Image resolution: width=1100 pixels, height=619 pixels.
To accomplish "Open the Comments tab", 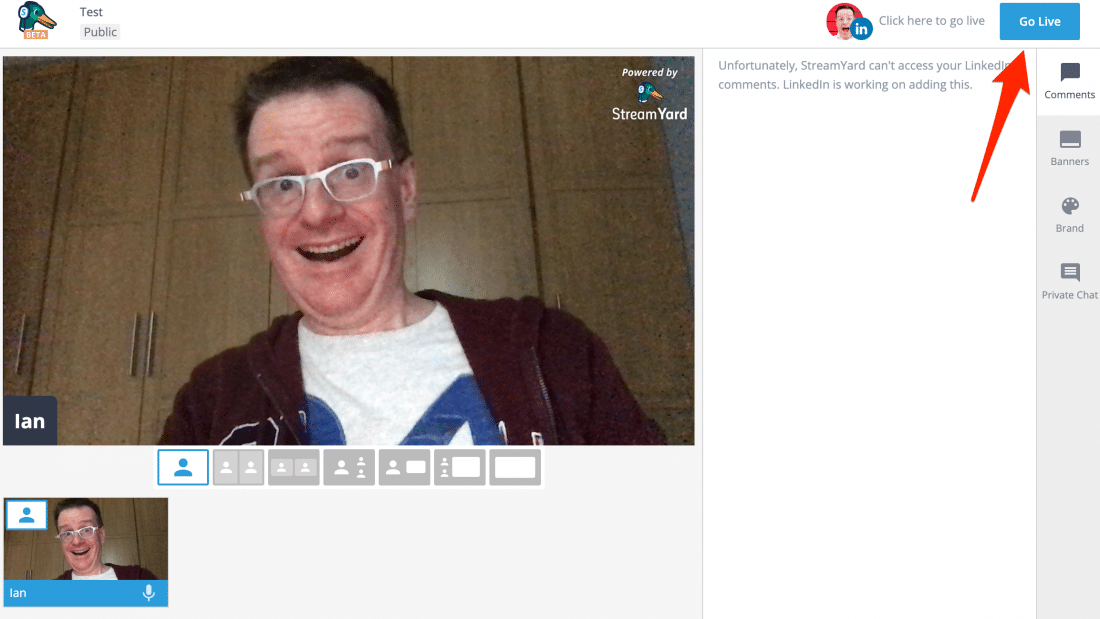I will [1069, 81].
